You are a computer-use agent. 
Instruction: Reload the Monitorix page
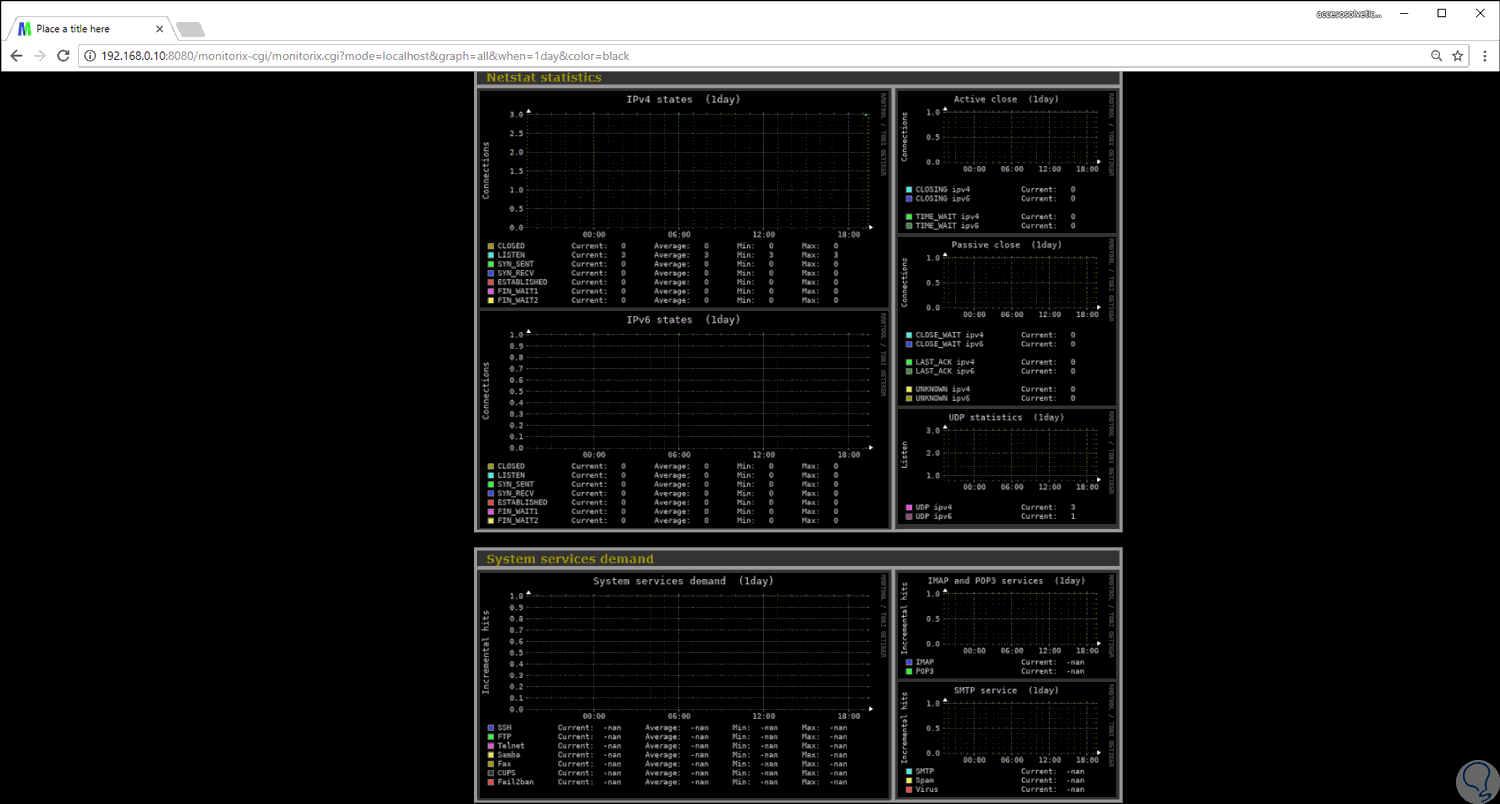click(64, 56)
